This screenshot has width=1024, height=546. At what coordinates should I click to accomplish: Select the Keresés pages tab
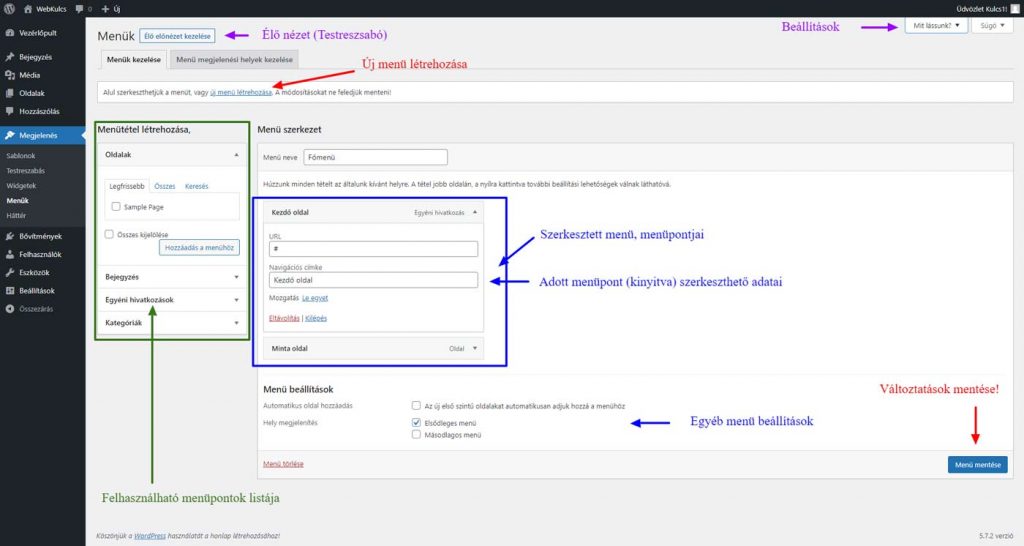pyautogui.click(x=197, y=187)
